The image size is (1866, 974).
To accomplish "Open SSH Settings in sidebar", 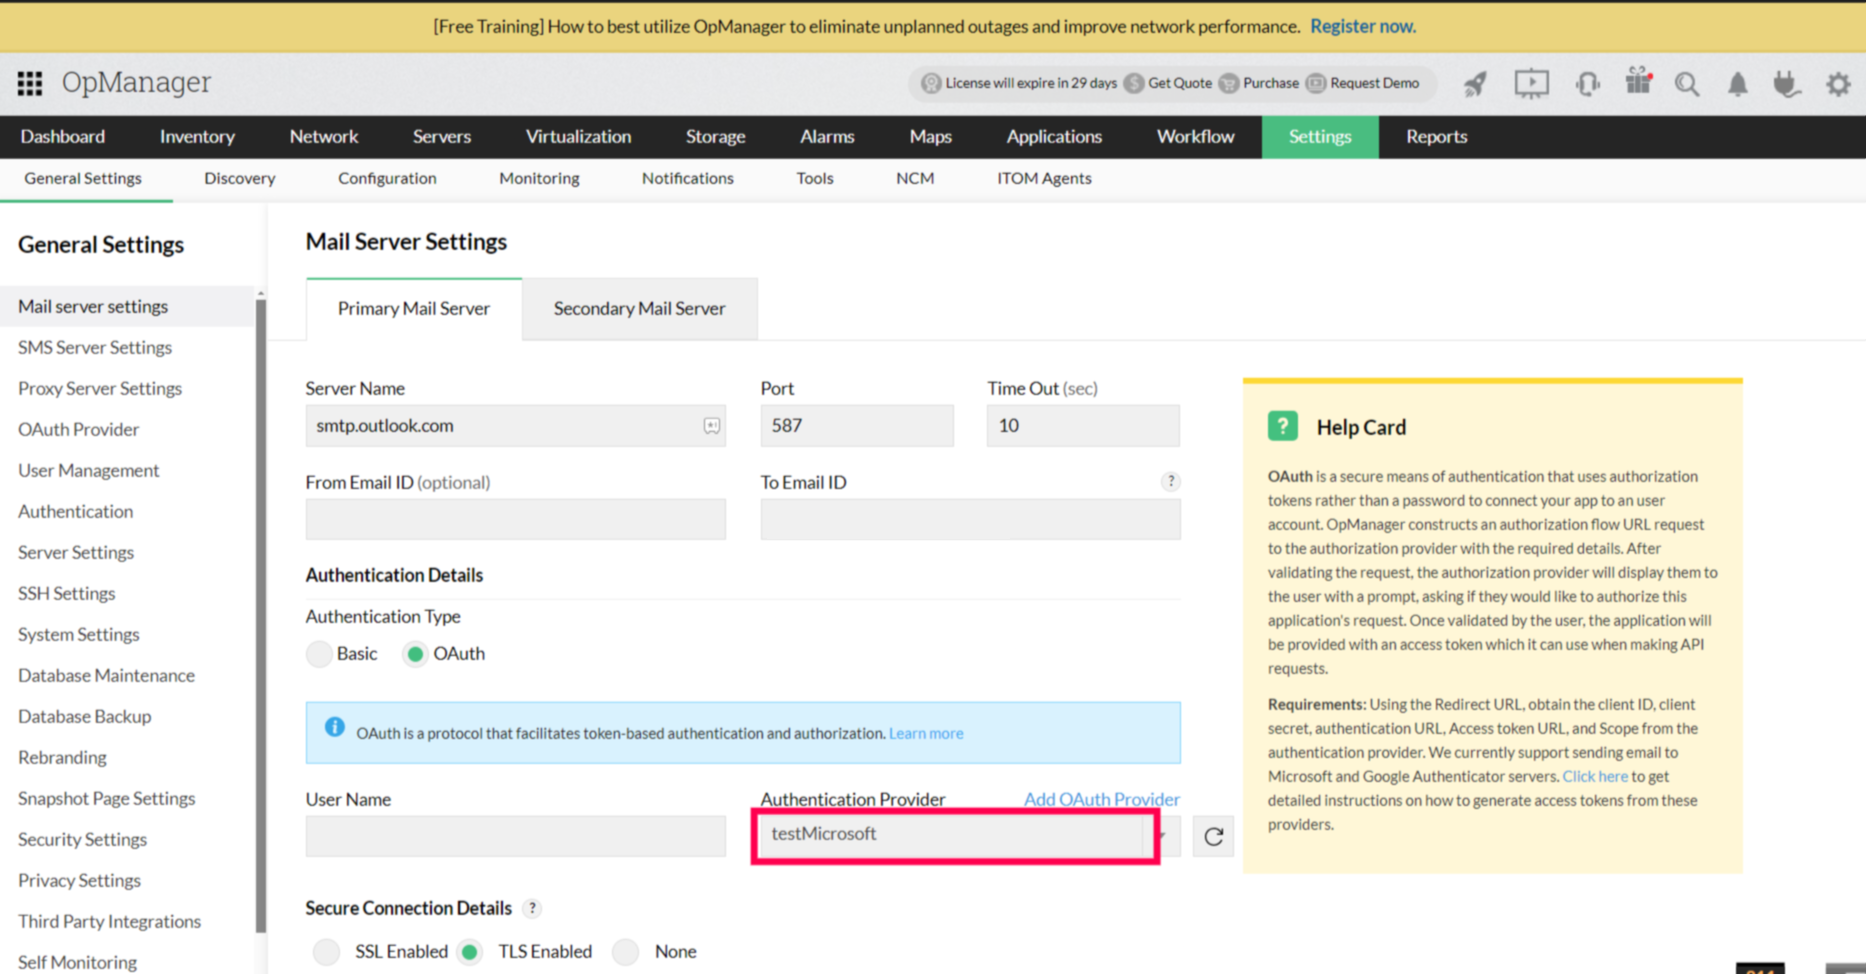I will coord(66,594).
